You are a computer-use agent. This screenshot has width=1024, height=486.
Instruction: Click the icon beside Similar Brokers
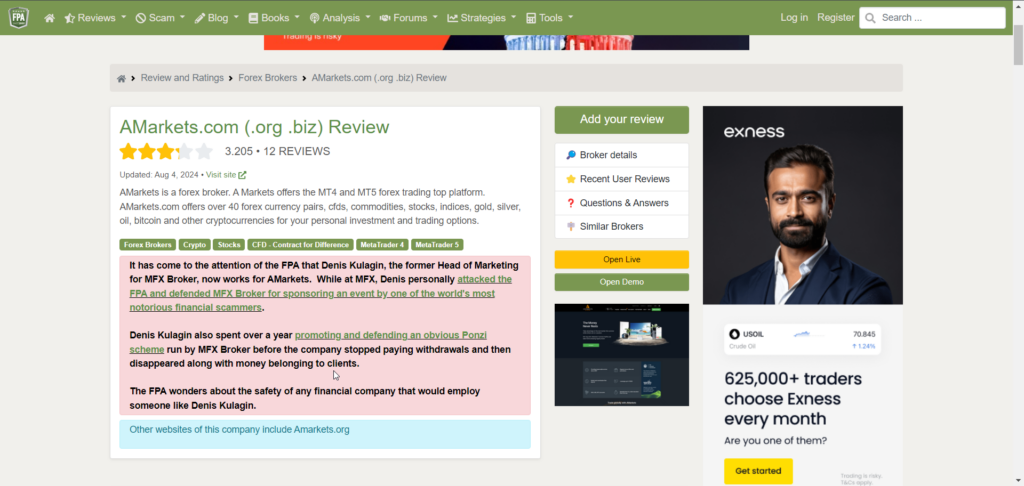(571, 227)
